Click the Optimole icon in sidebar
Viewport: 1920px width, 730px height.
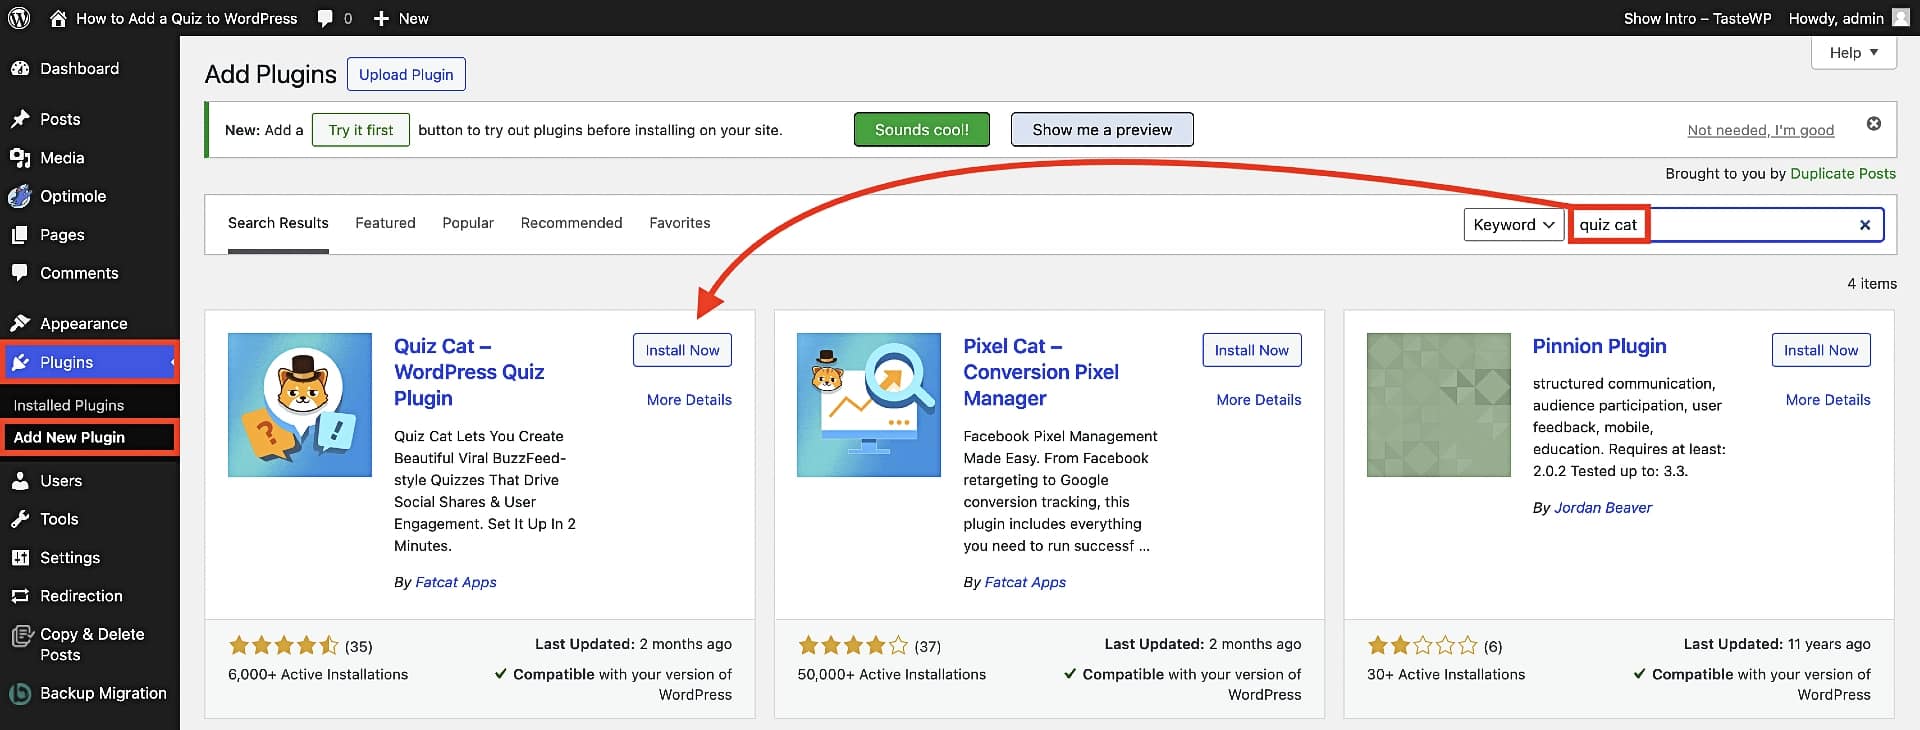point(20,196)
